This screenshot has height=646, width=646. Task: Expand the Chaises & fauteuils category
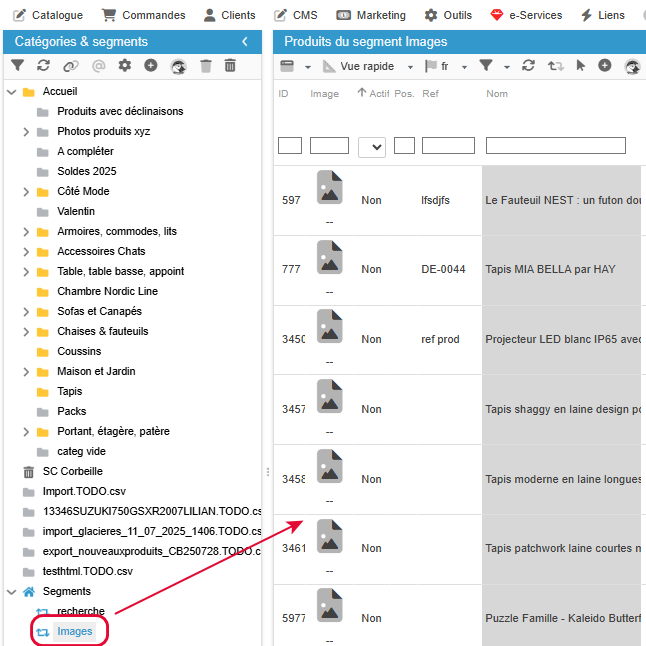[x=26, y=332]
